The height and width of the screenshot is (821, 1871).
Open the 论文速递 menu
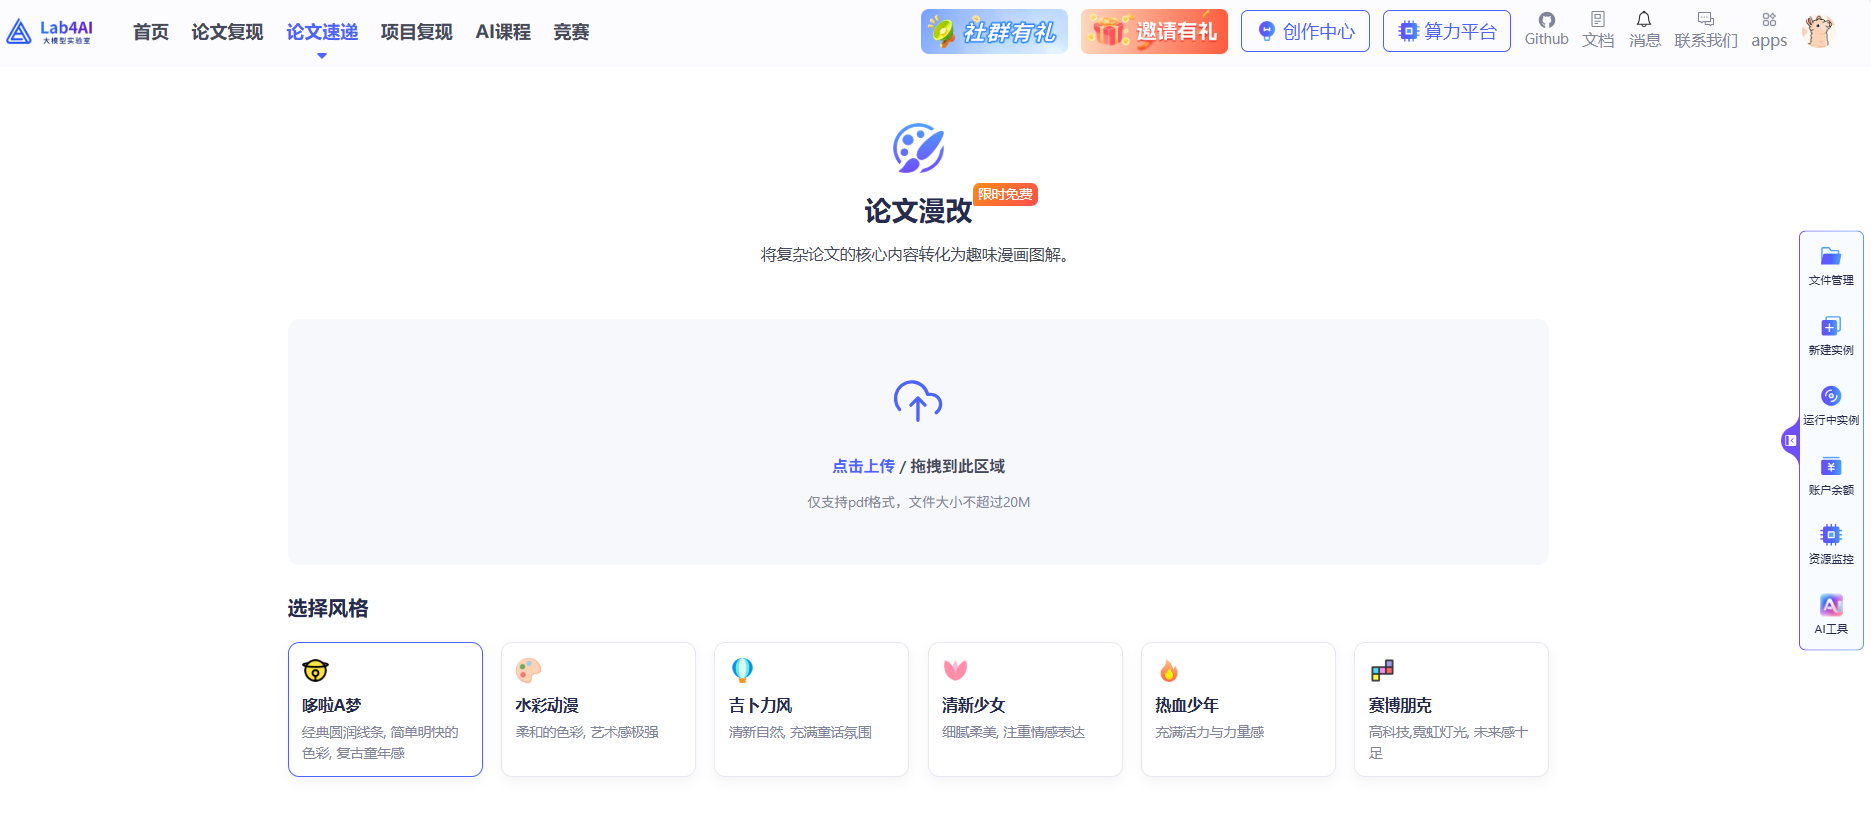coord(322,32)
